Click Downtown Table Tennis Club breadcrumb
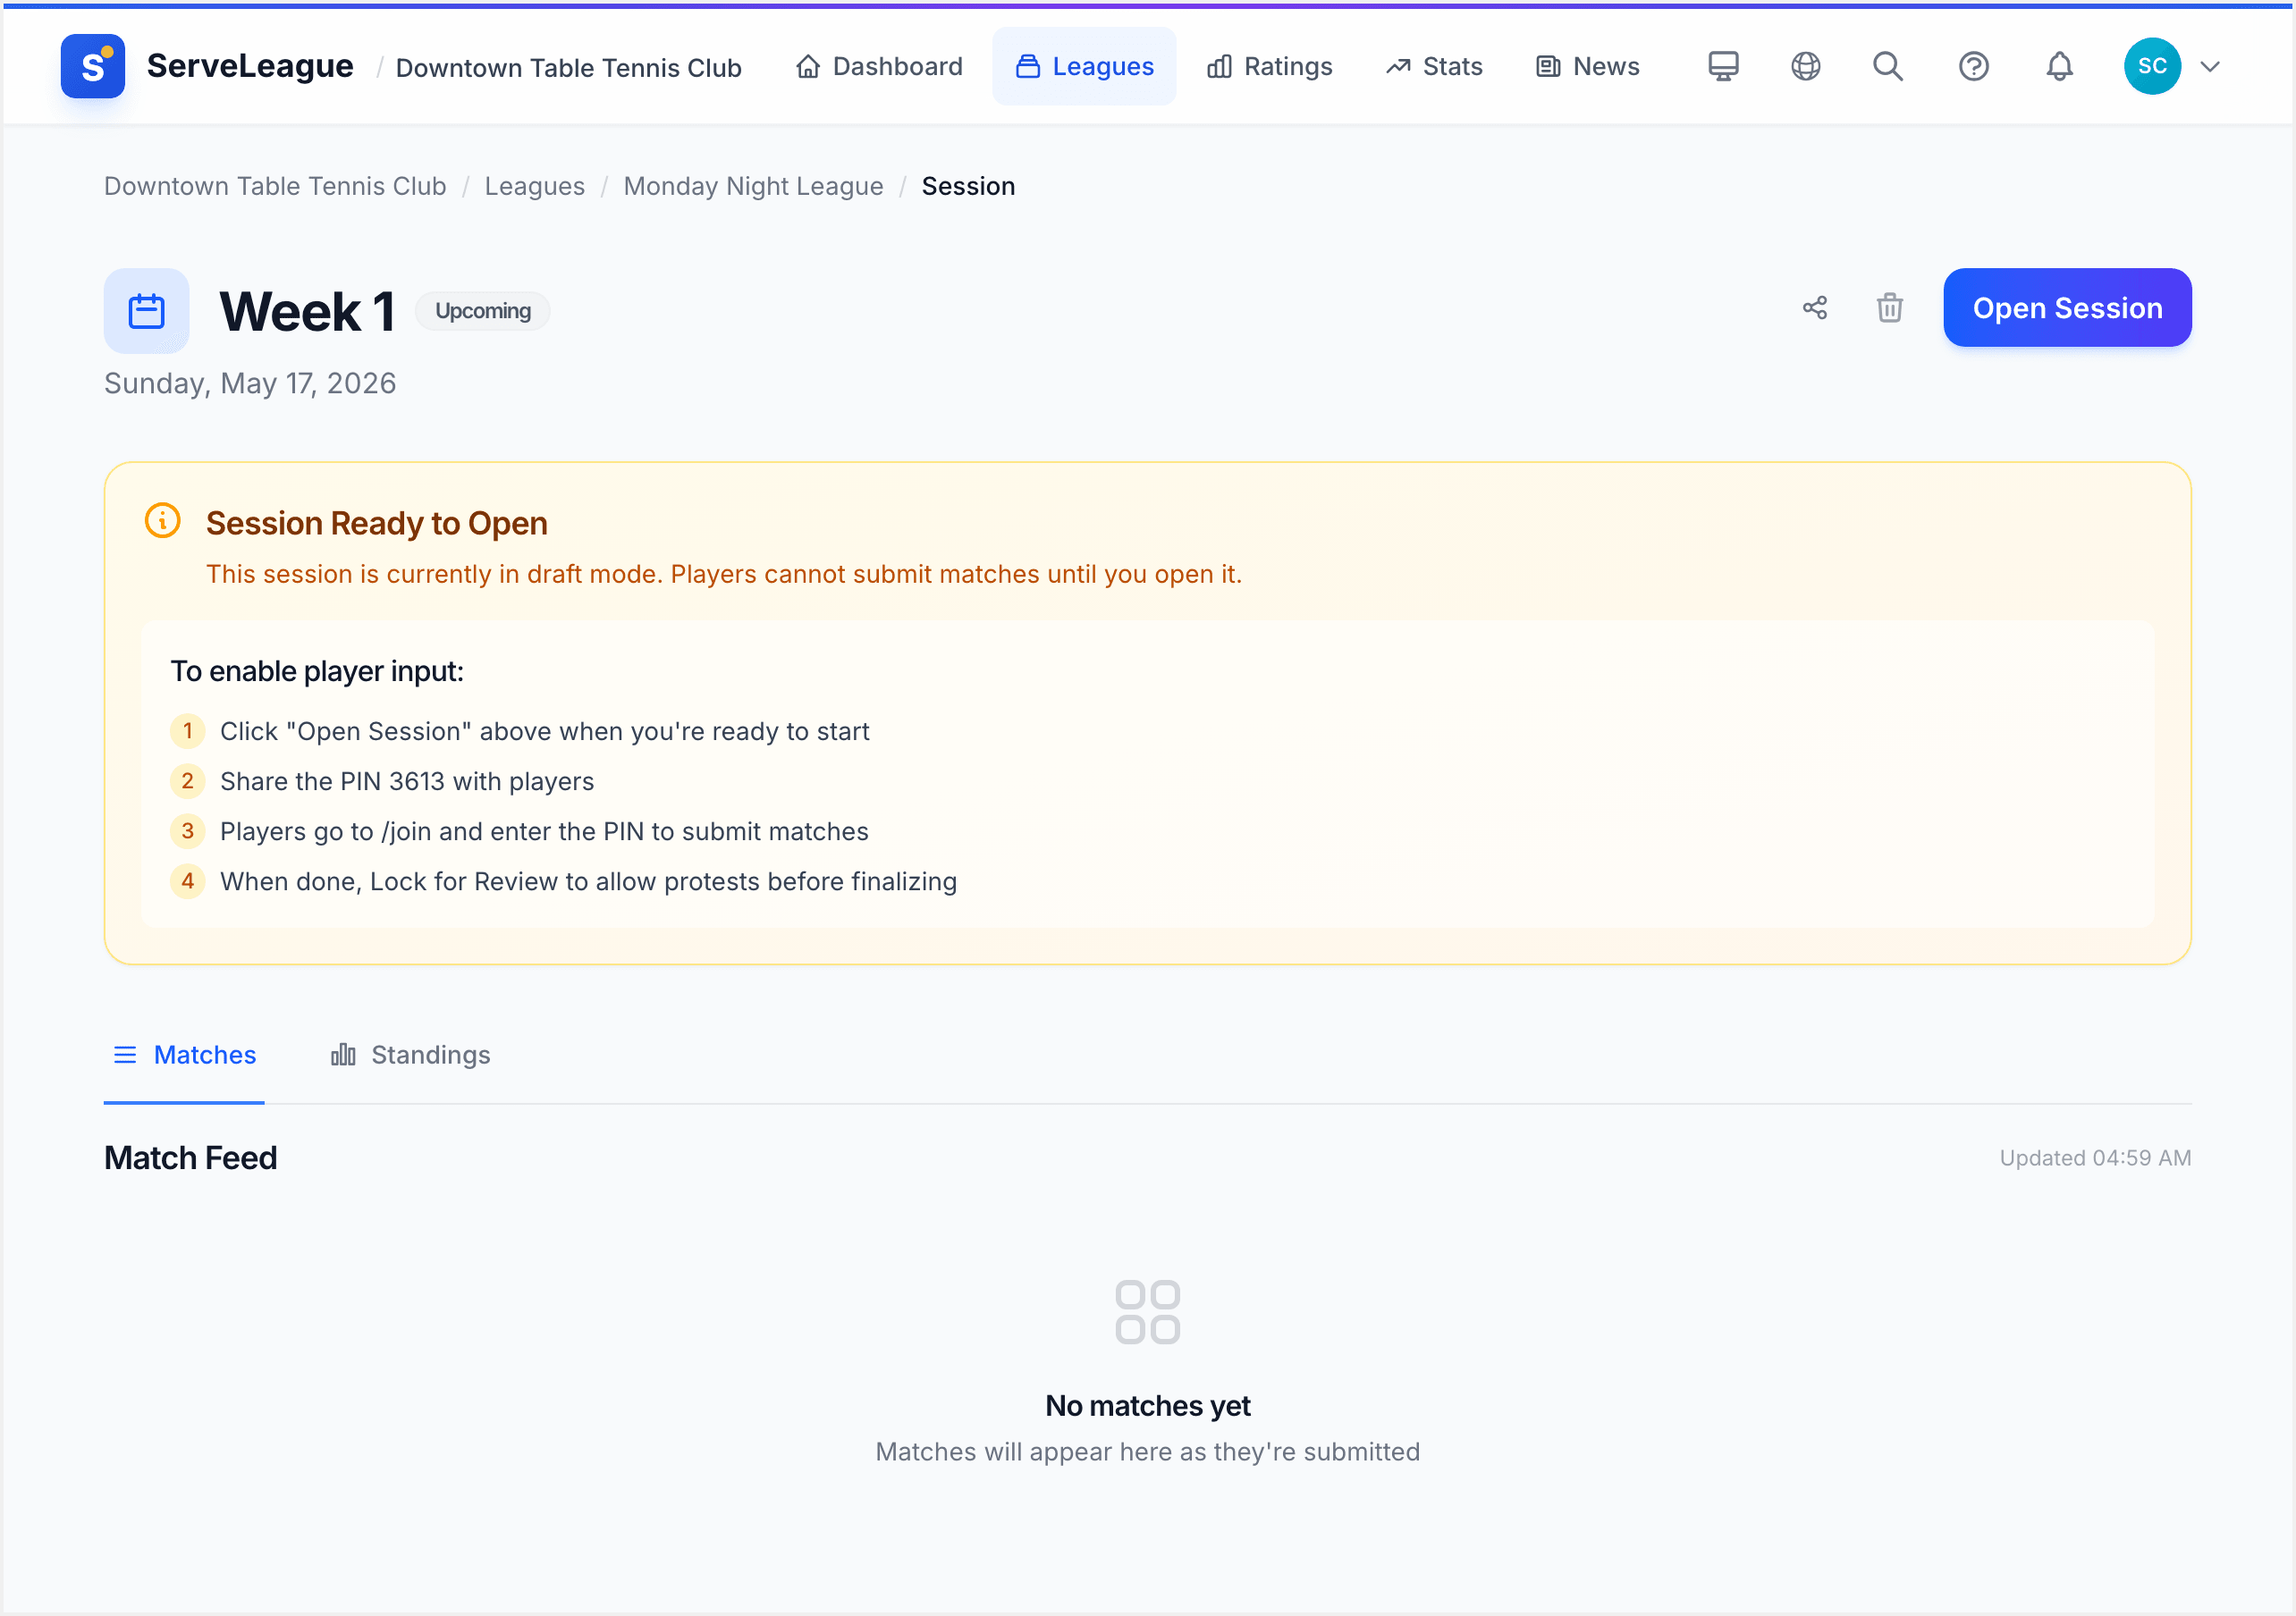The width and height of the screenshot is (2296, 1616). (275, 186)
